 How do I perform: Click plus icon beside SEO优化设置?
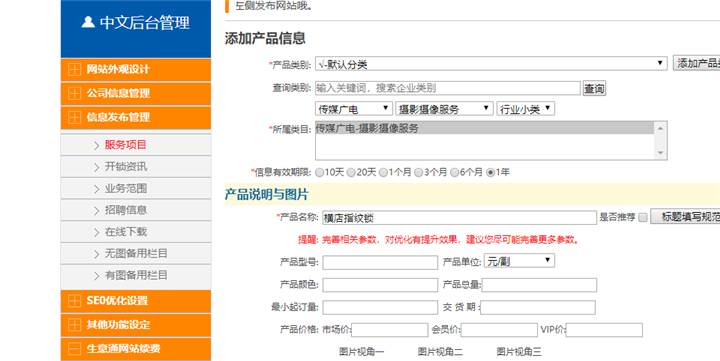74,301
